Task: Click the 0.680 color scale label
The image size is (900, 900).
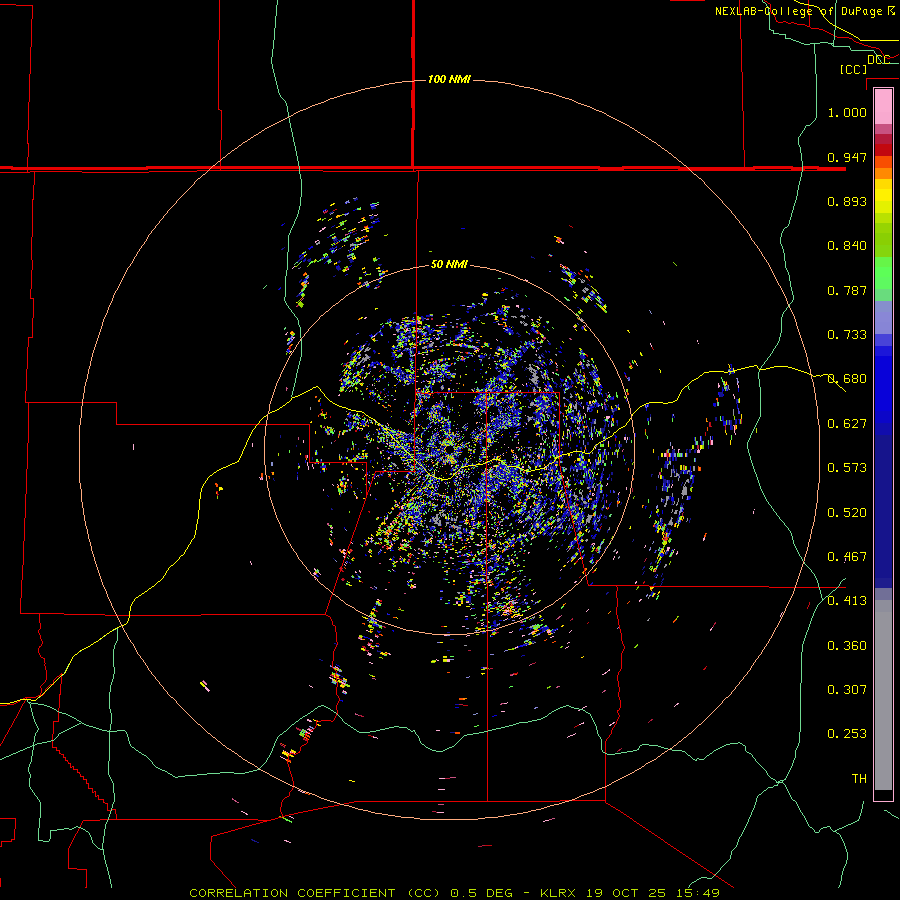Action: 847,379
